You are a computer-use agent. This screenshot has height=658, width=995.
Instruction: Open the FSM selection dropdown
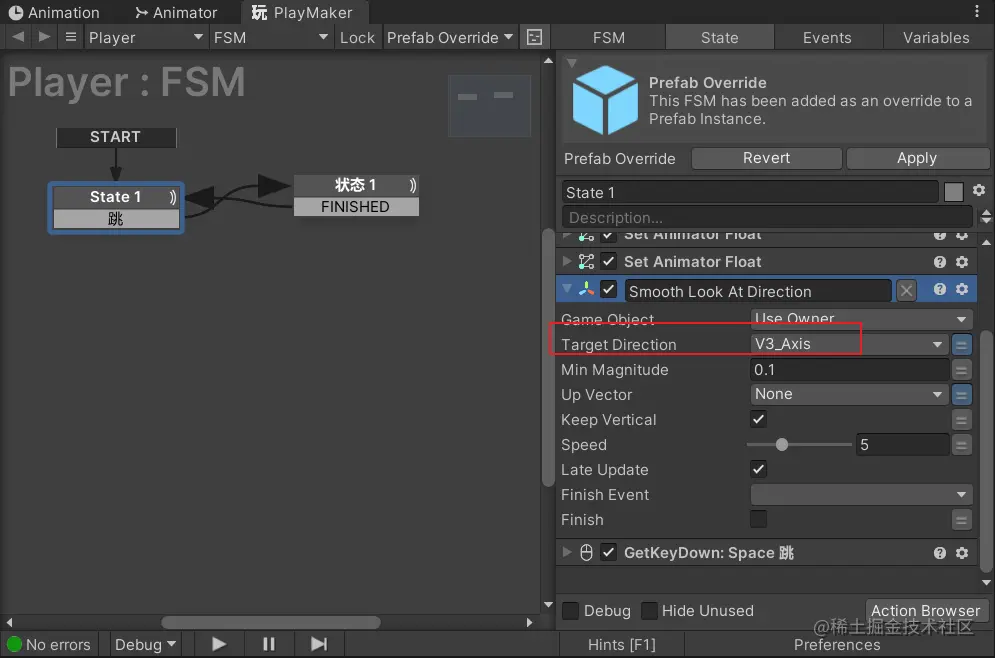270,37
